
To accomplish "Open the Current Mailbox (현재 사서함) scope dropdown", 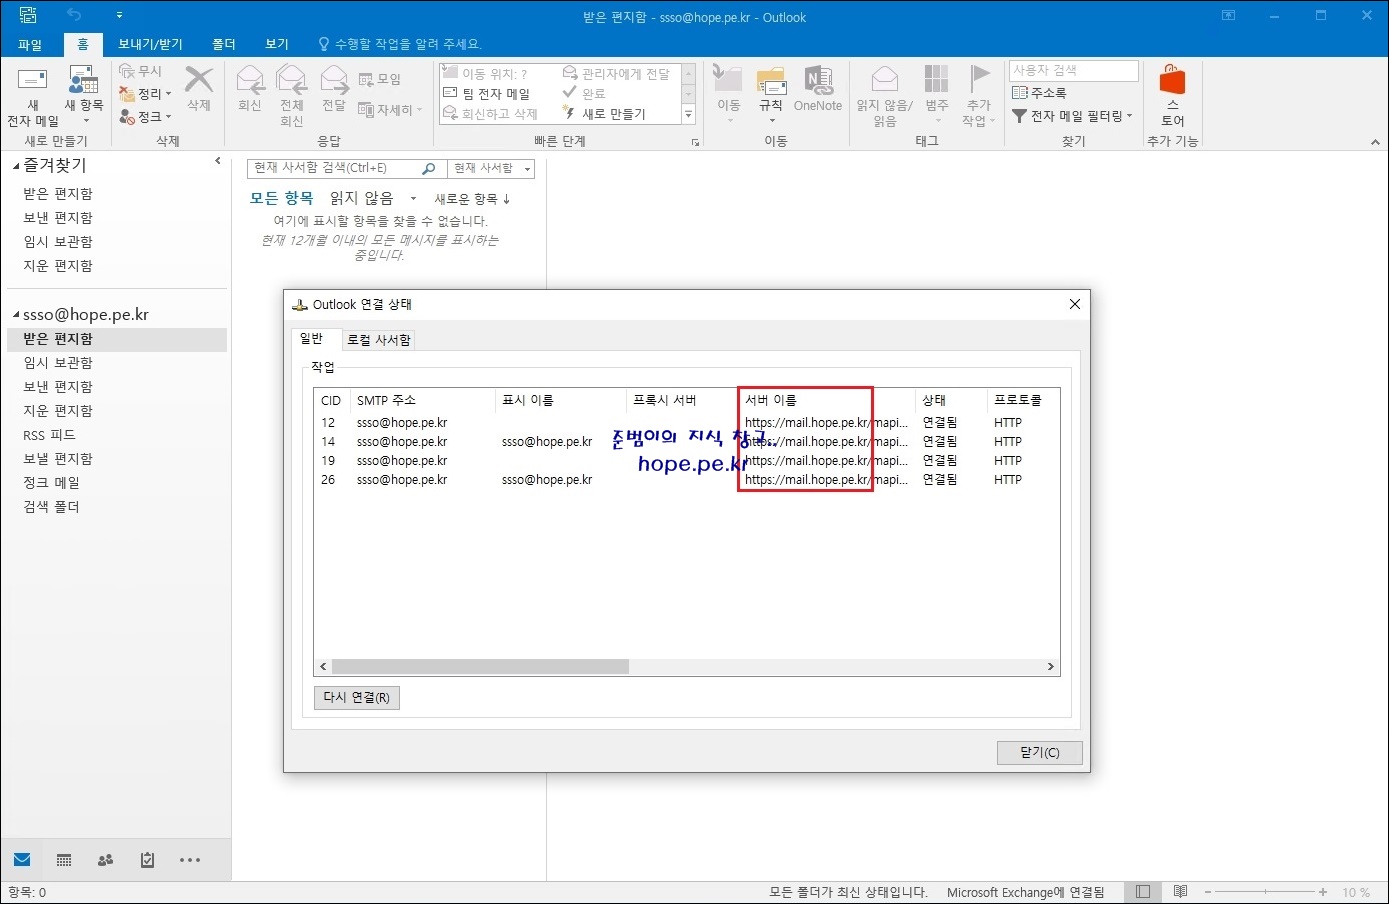I will point(491,168).
